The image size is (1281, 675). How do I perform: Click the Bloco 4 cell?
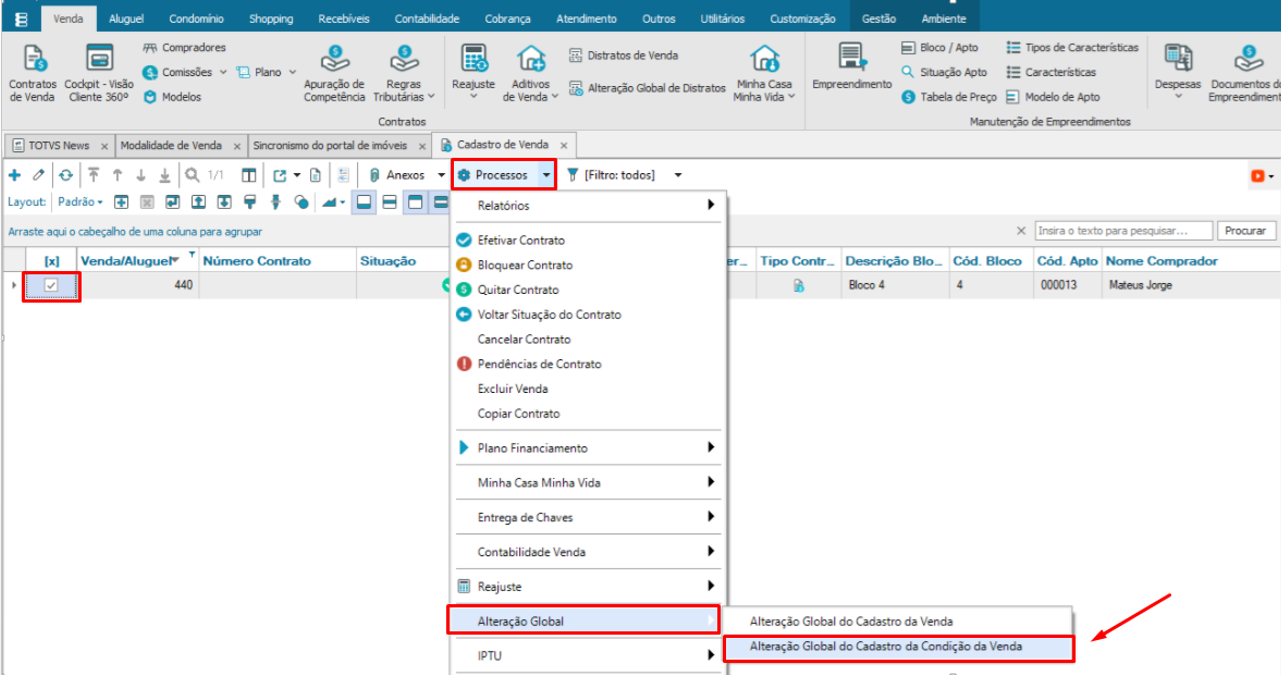895,285
